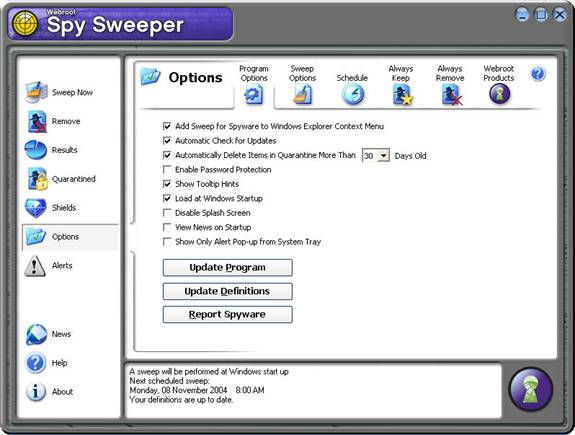Click the Update Program button
The width and height of the screenshot is (575, 435).
coord(228,268)
